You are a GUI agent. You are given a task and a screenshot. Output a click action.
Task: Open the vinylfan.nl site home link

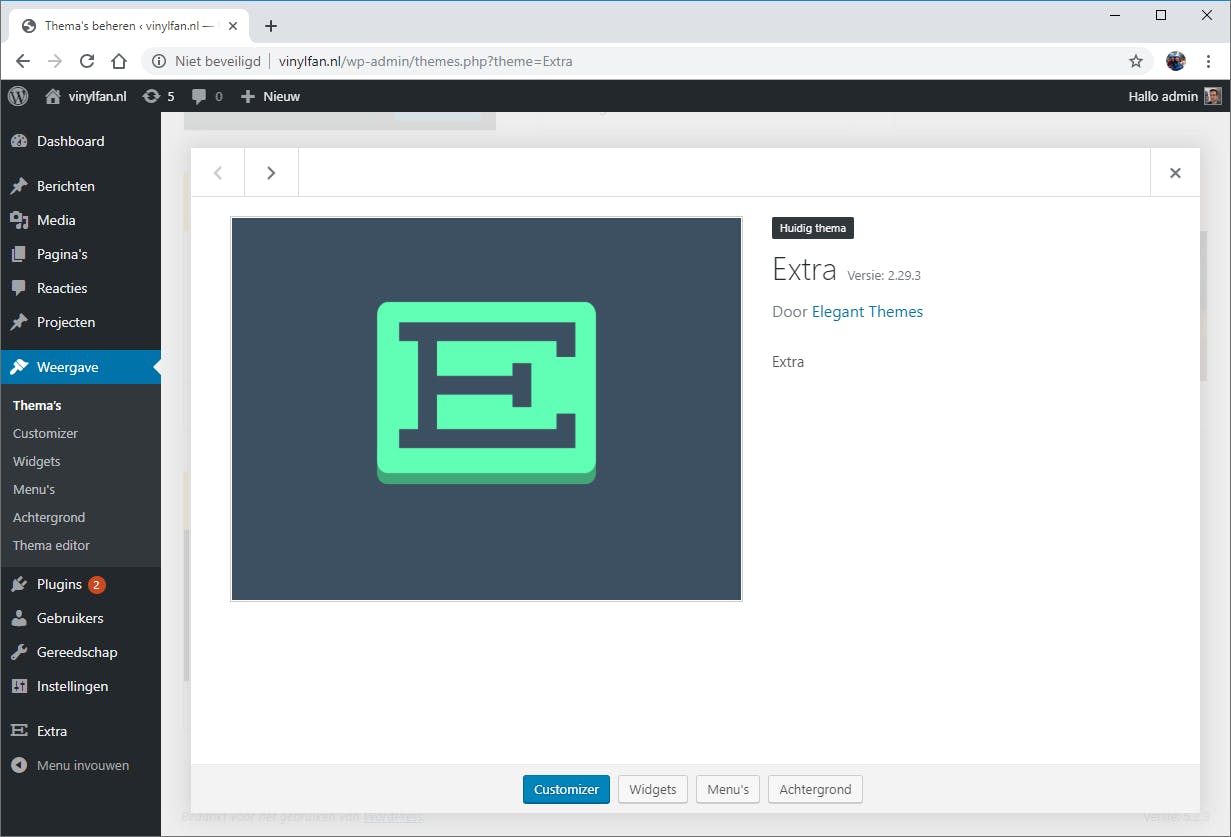pyautogui.click(x=86, y=96)
